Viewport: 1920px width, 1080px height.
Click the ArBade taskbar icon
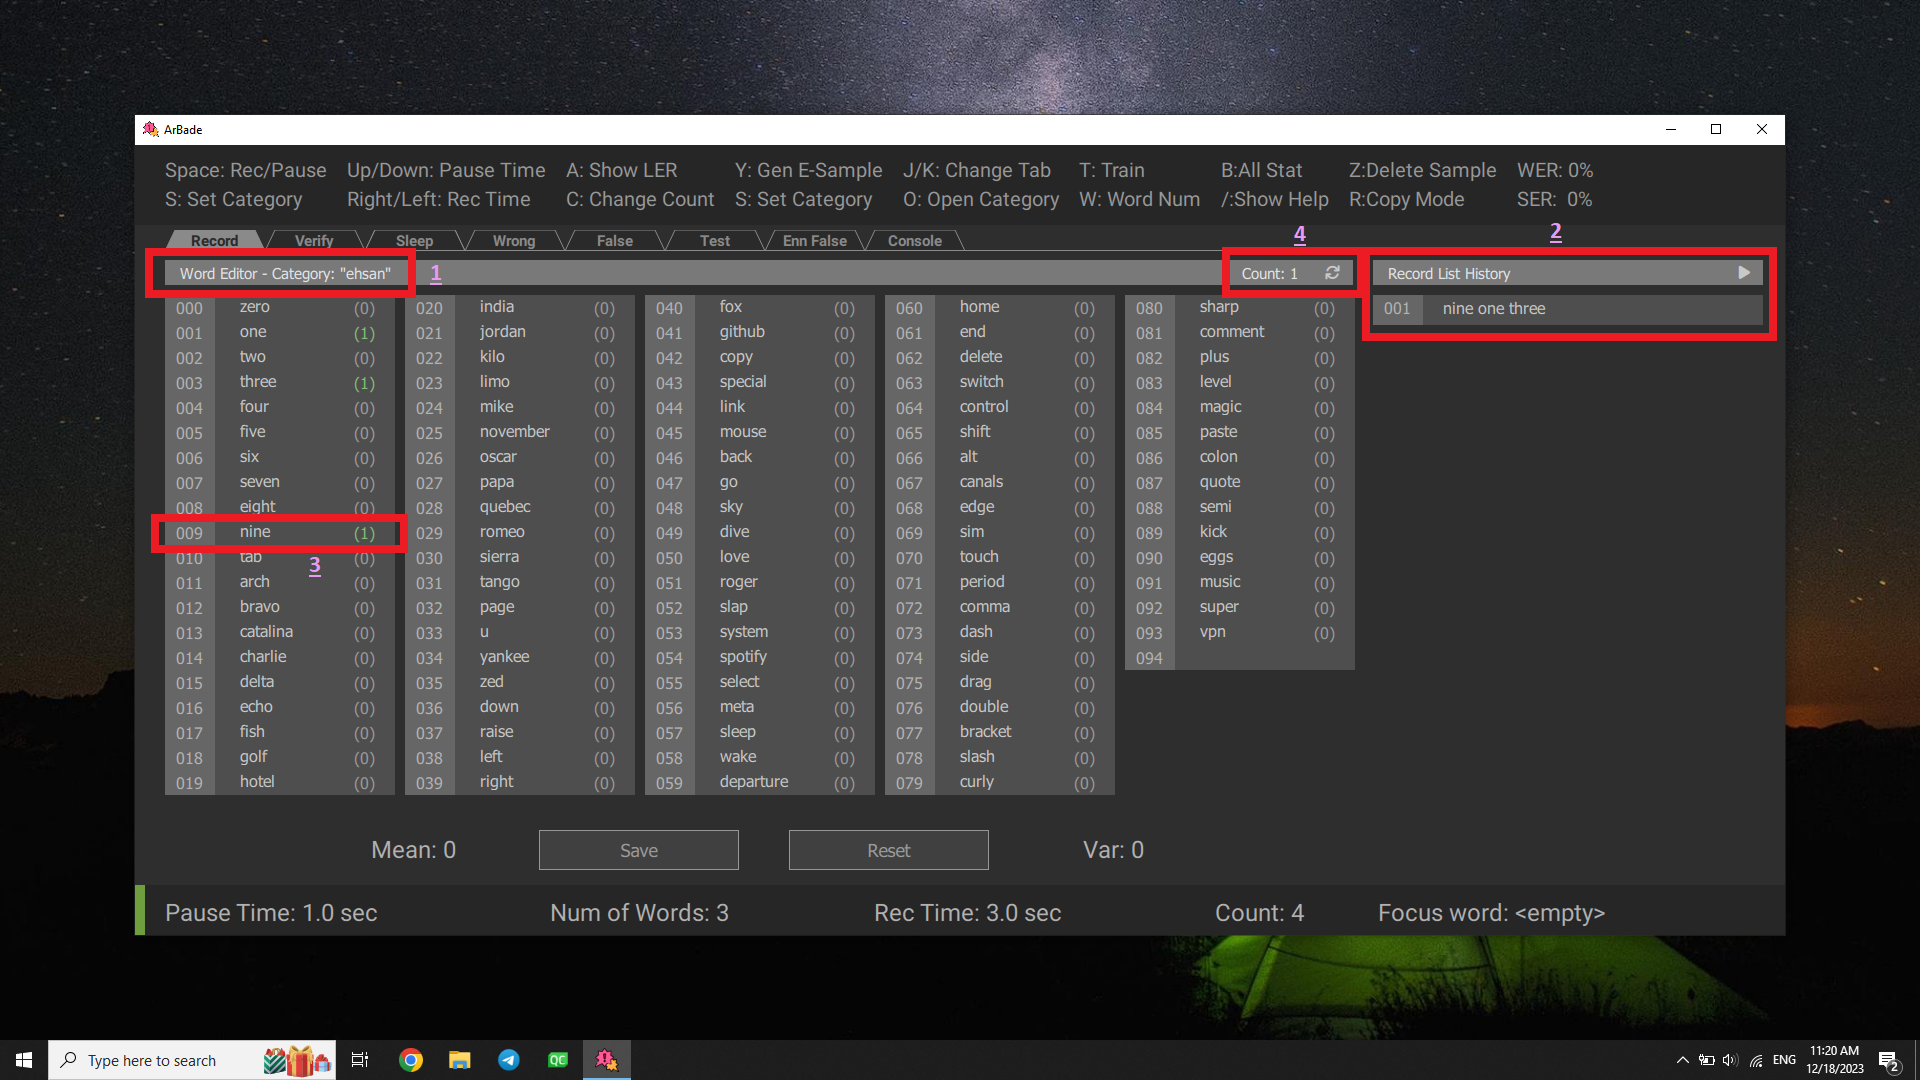pos(607,1060)
